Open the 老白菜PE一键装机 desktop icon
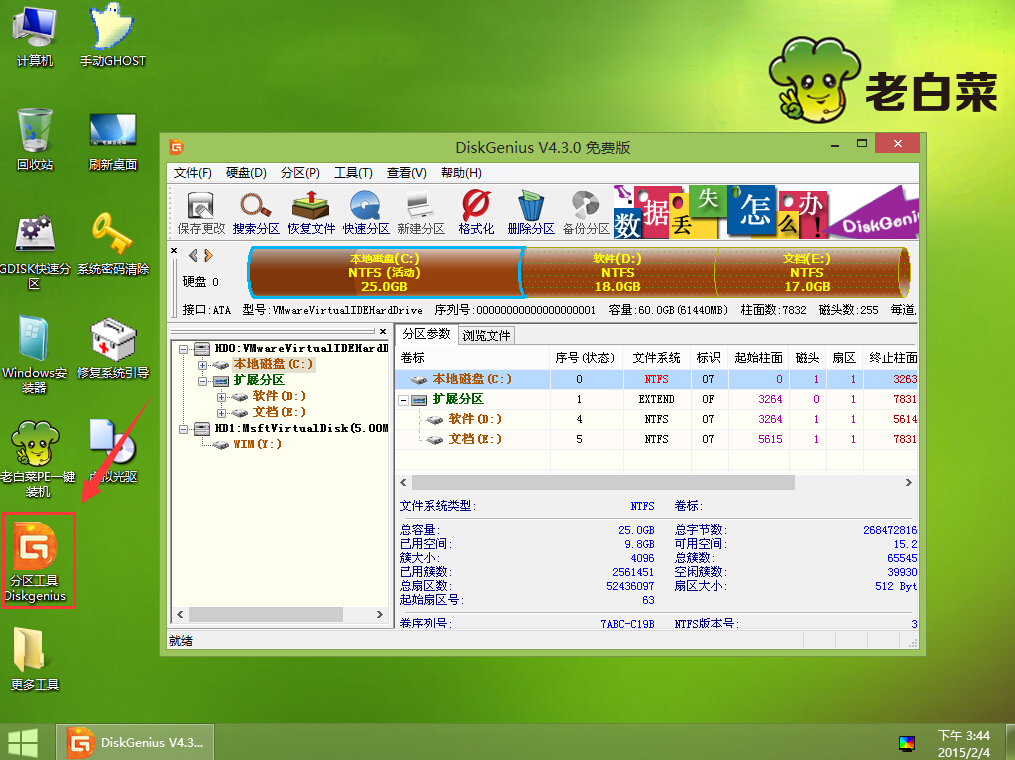This screenshot has height=760, width=1015. coord(37,459)
